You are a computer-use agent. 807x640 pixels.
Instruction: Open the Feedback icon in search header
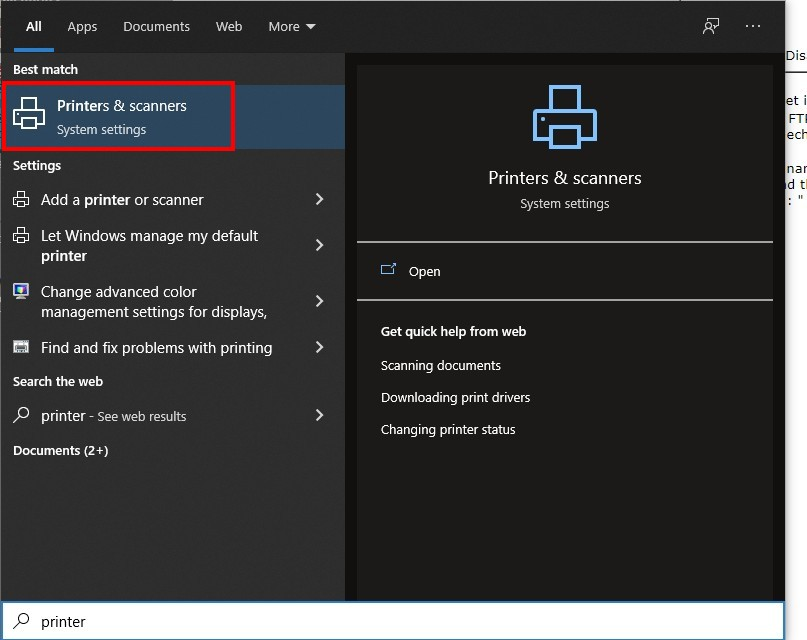711,26
